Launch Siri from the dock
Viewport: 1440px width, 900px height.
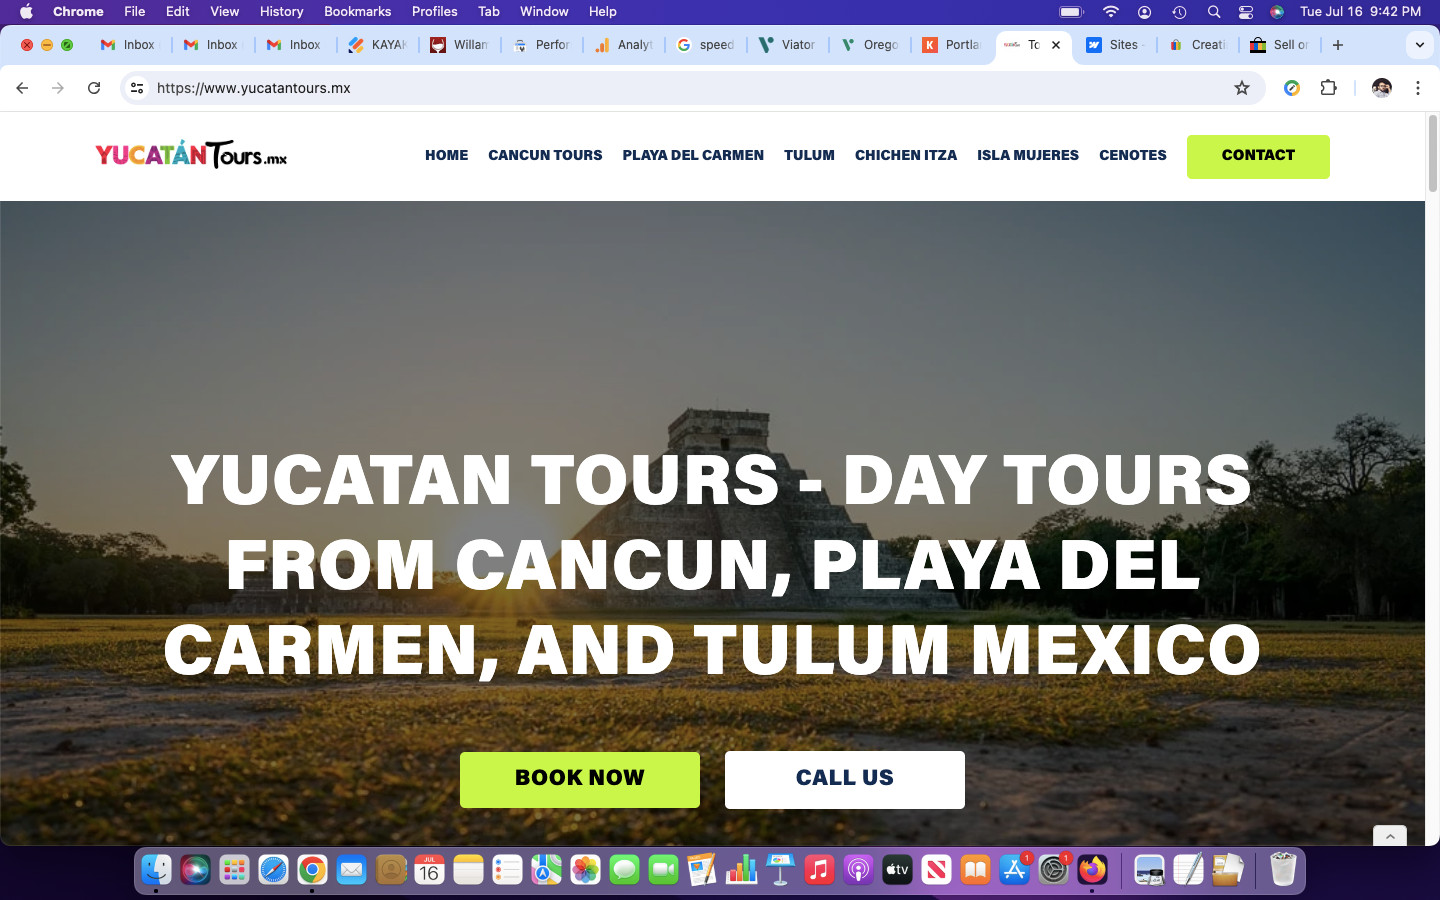click(x=195, y=870)
